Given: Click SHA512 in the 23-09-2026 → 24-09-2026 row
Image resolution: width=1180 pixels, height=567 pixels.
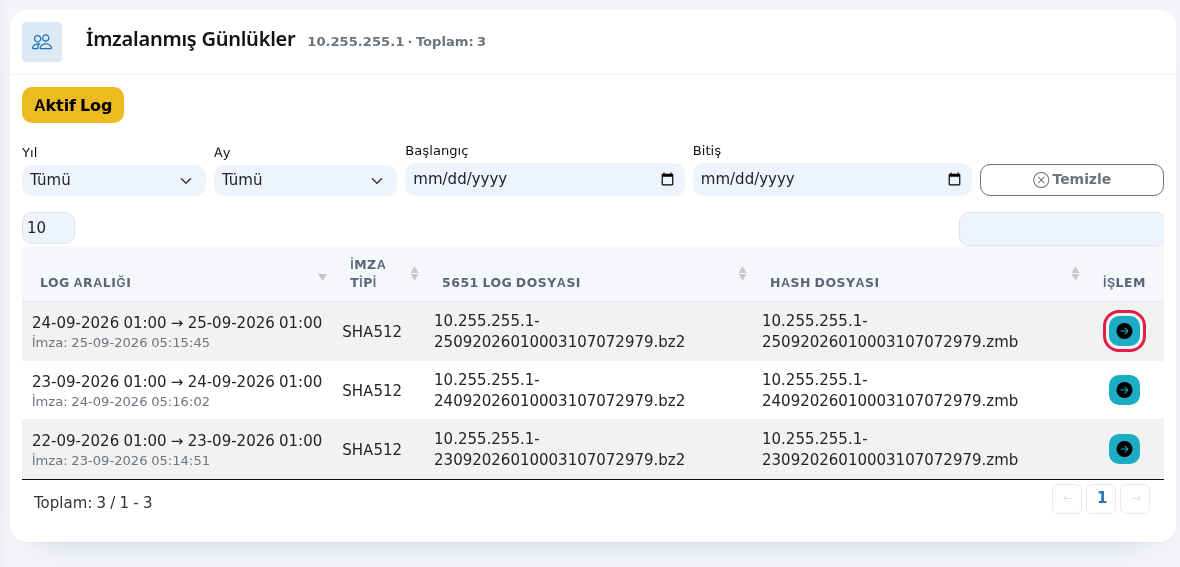Looking at the screenshot, I should click(x=372, y=390).
